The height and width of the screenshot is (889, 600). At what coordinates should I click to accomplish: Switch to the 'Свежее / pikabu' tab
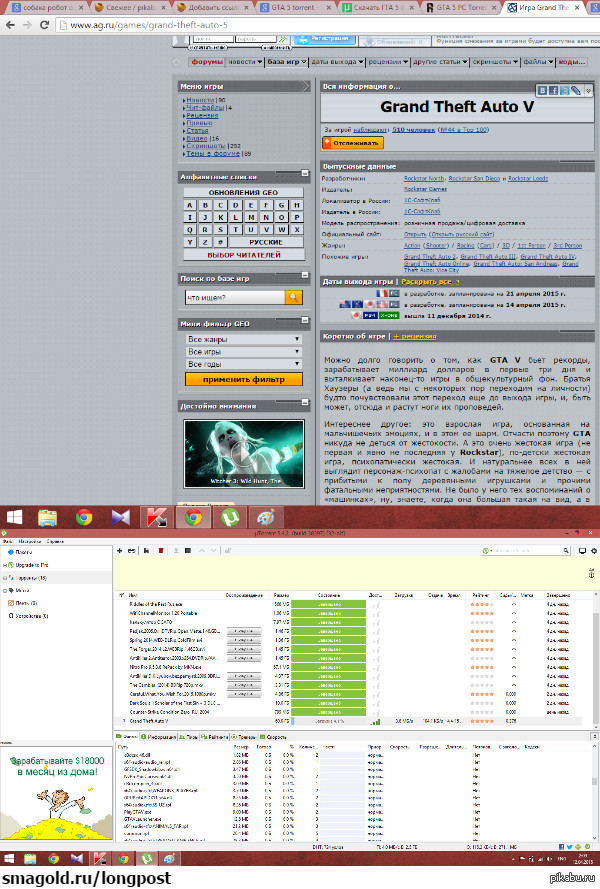(x=131, y=7)
